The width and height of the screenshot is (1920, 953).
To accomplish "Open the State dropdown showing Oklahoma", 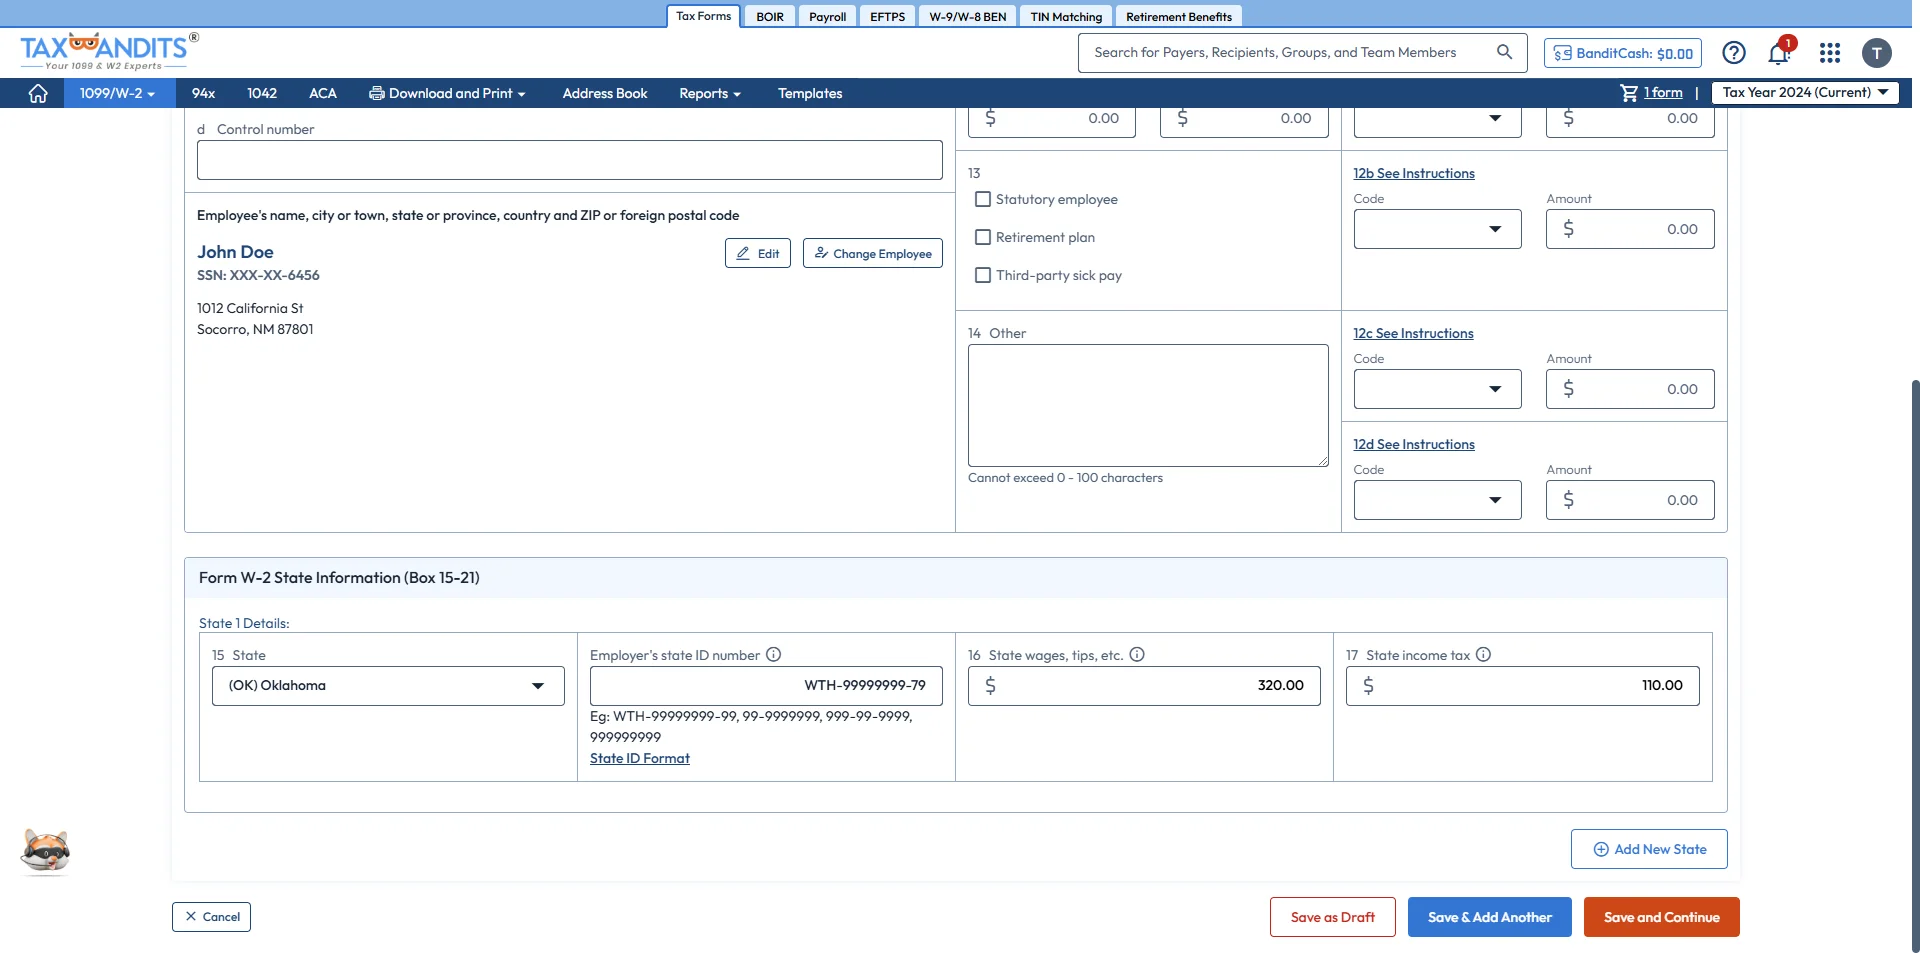I will [388, 686].
